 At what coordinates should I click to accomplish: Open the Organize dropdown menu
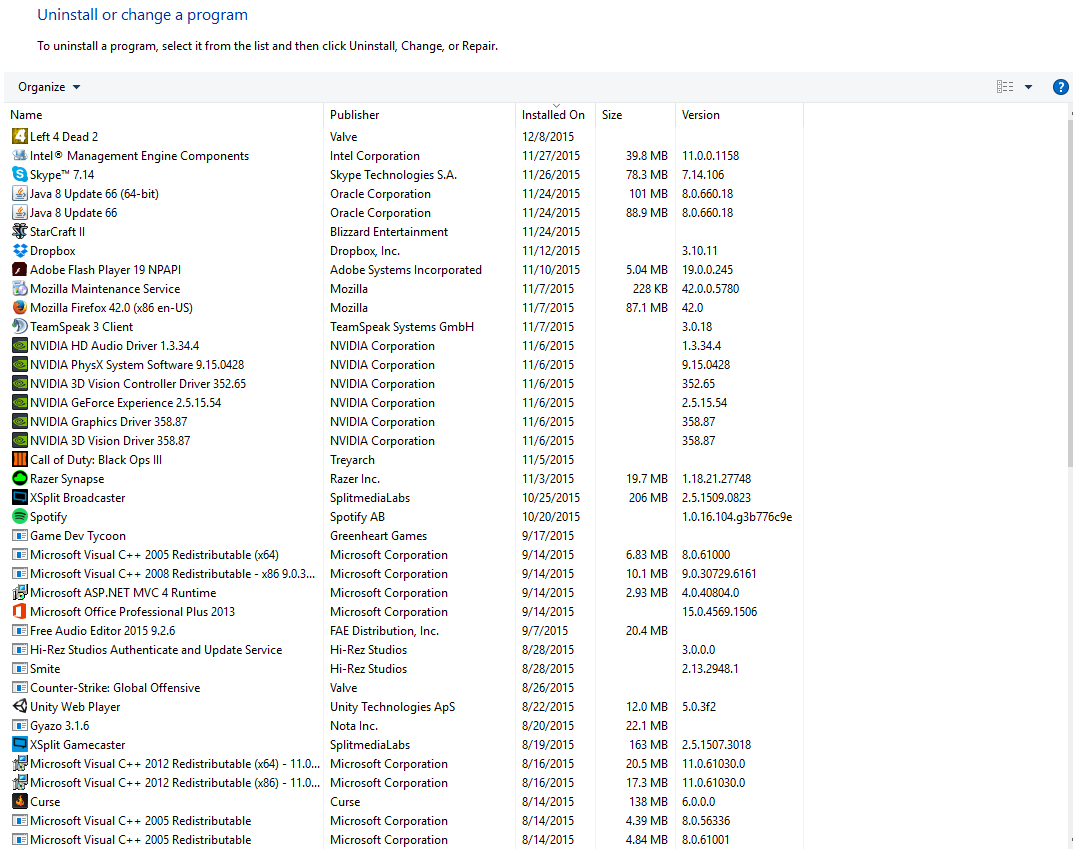coord(49,87)
